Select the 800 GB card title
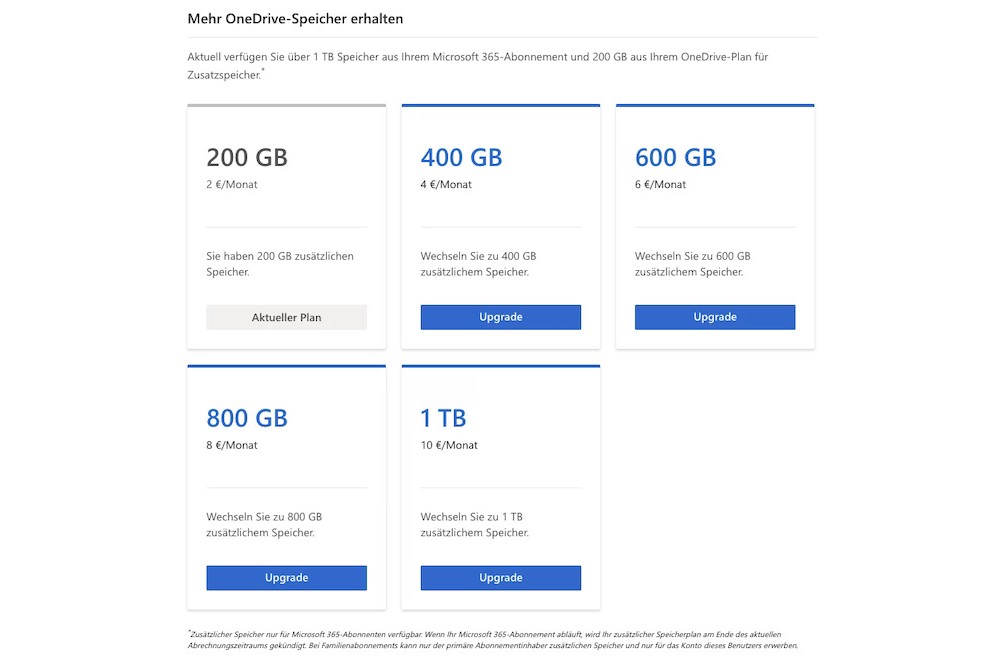This screenshot has height=665, width=1003. pyautogui.click(x=247, y=418)
